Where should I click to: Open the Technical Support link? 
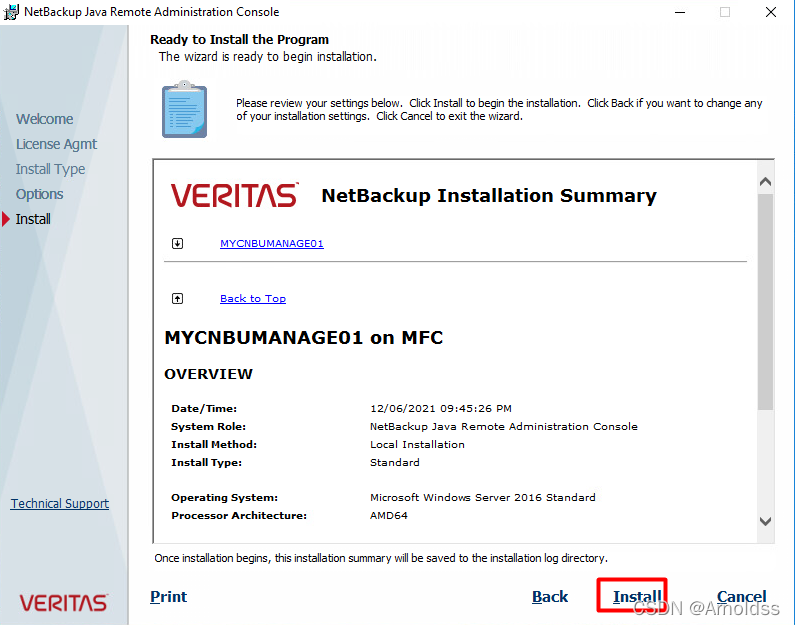coord(60,503)
